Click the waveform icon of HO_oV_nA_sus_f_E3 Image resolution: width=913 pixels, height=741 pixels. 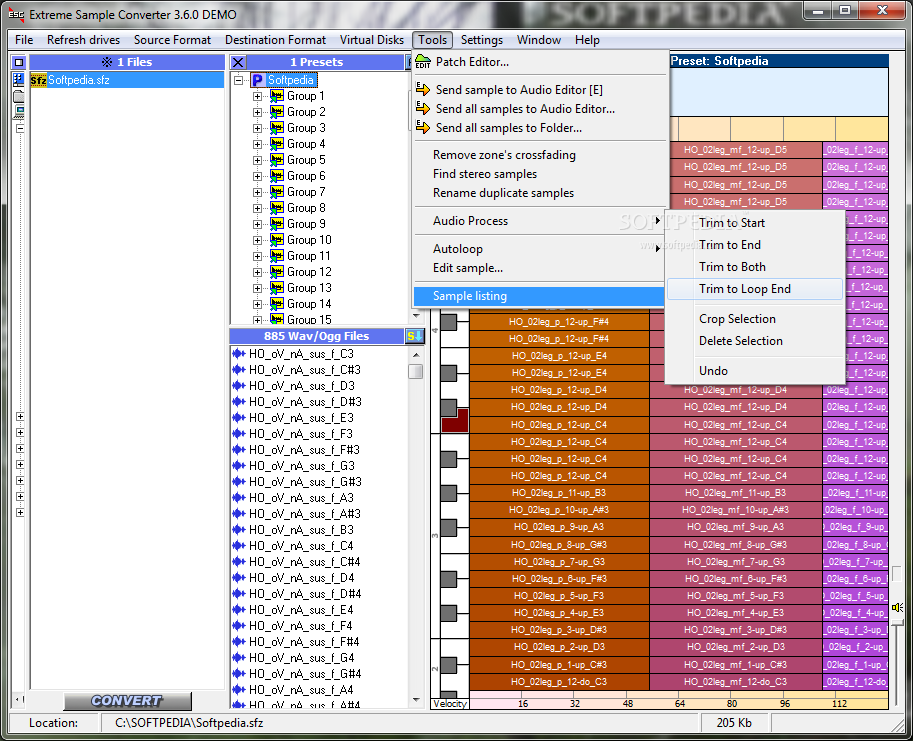point(239,417)
